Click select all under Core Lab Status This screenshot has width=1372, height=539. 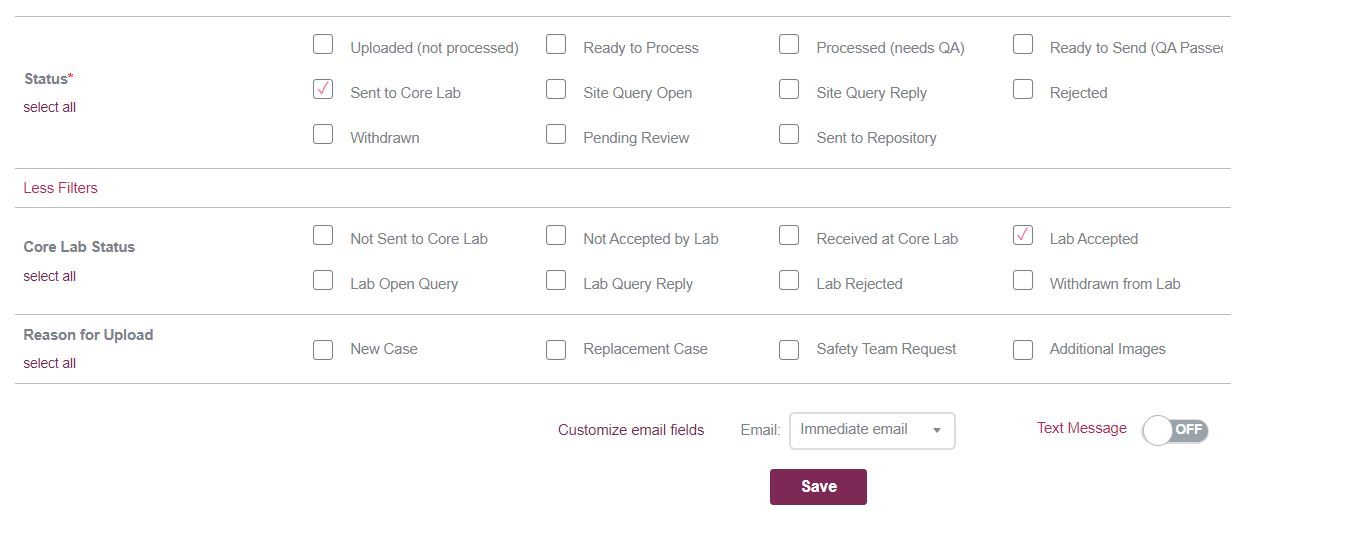click(x=50, y=276)
